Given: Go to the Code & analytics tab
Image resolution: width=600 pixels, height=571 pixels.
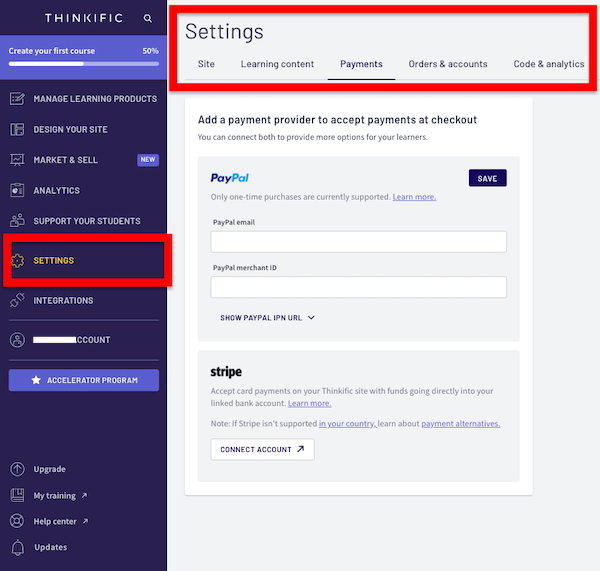Looking at the screenshot, I should click(x=549, y=64).
